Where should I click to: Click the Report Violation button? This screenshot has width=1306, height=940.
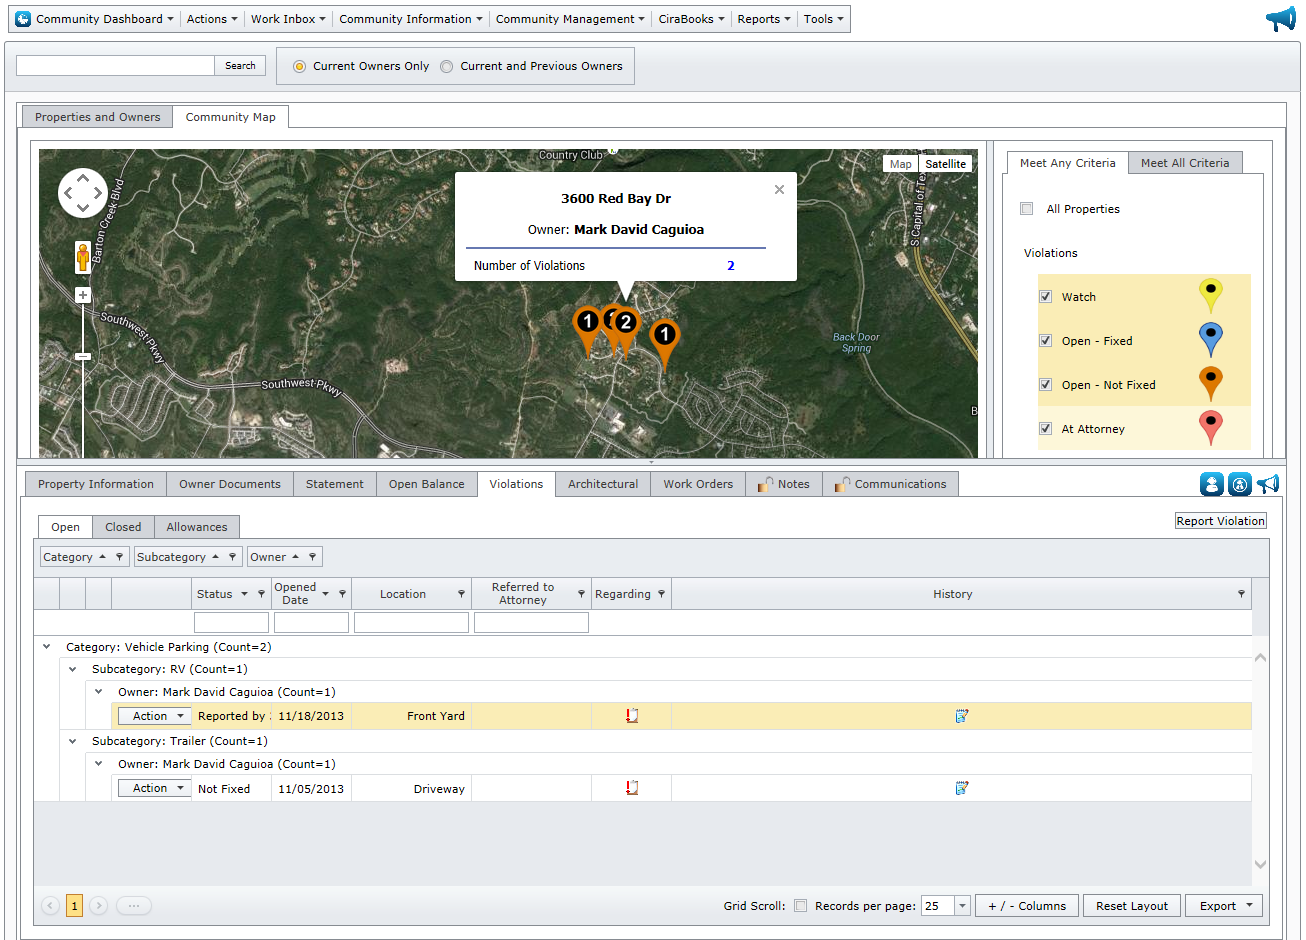coord(1220,520)
